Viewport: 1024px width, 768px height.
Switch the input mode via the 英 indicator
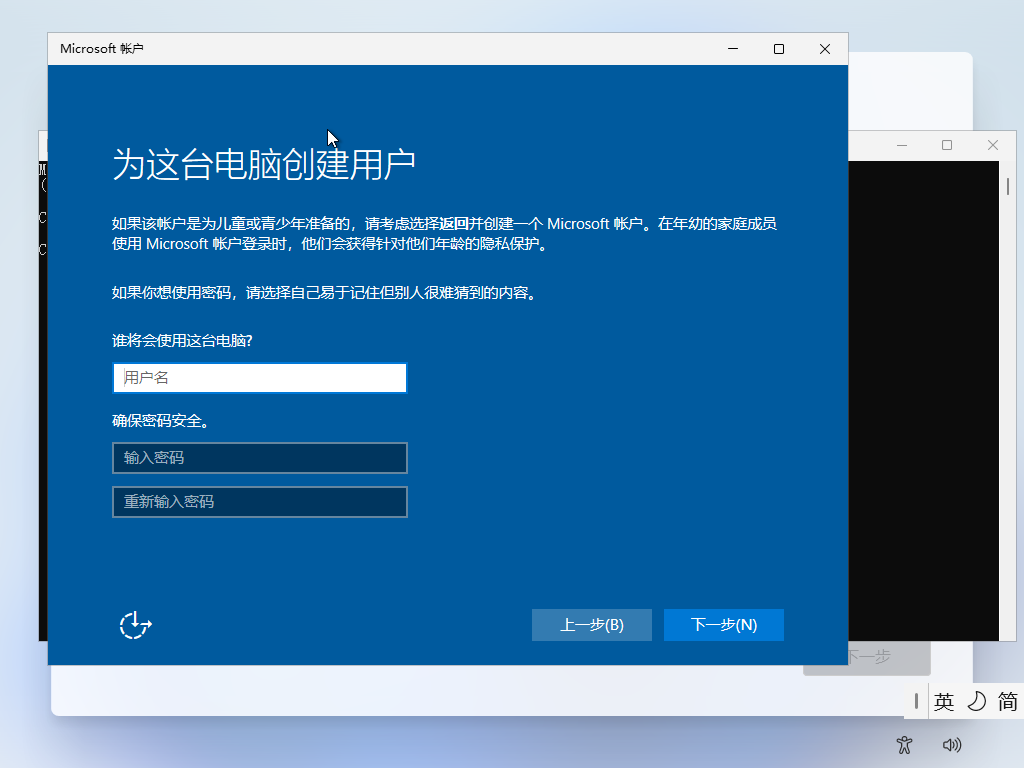pos(944,701)
